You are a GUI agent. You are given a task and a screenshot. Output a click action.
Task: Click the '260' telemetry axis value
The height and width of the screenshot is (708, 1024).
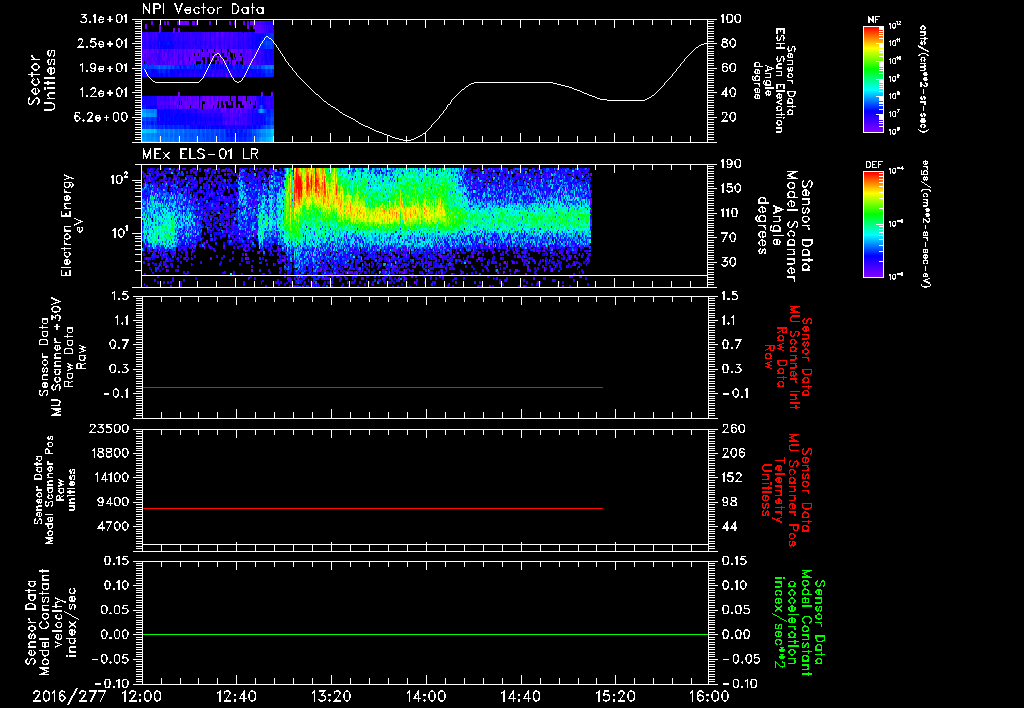pyautogui.click(x=731, y=428)
